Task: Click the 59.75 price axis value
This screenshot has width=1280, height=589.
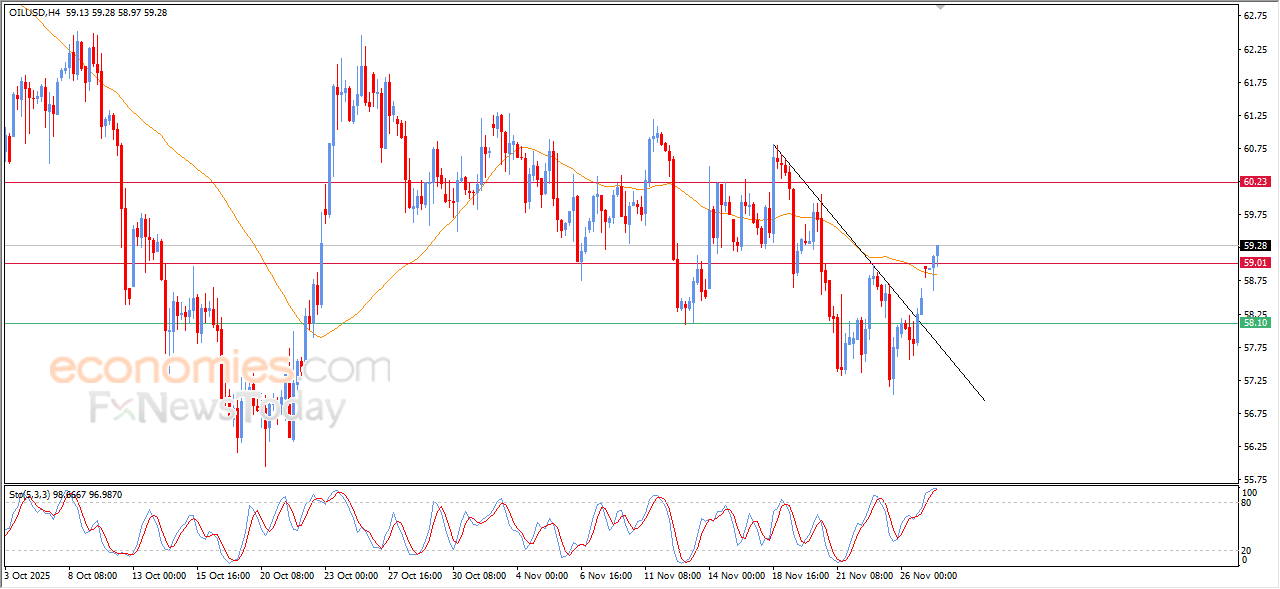Action: coord(1256,215)
